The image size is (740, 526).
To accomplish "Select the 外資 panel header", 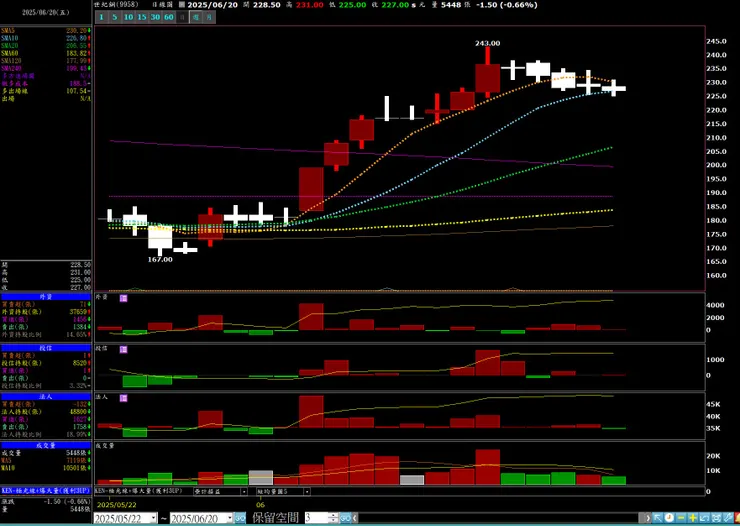I will coord(46,297).
